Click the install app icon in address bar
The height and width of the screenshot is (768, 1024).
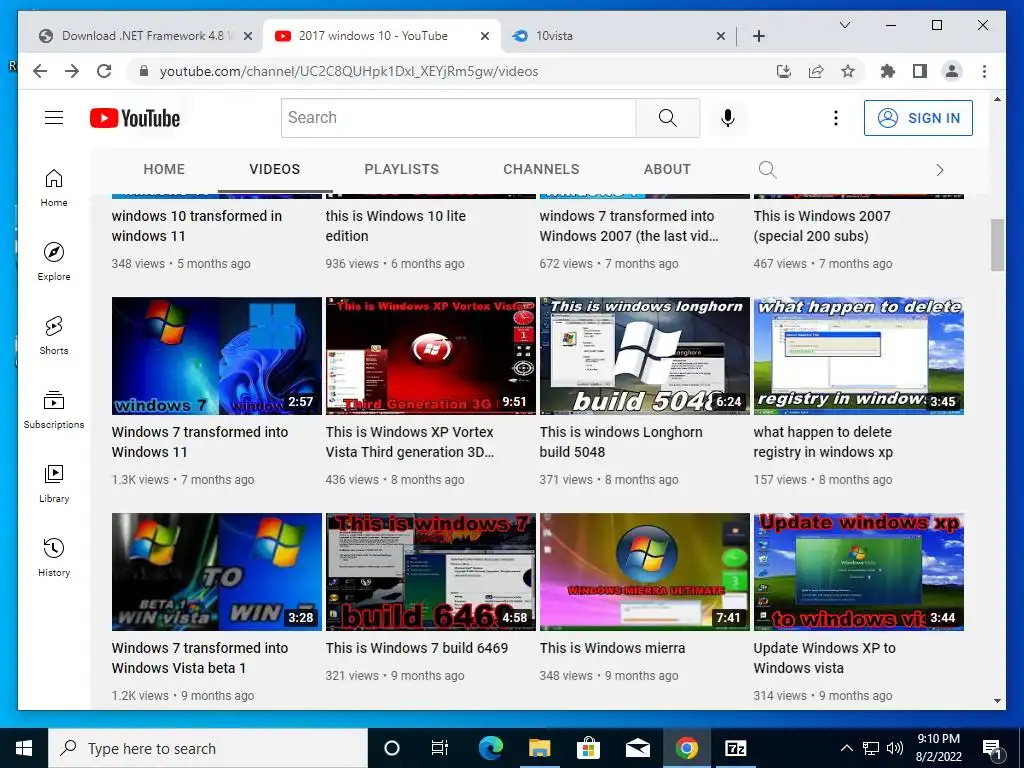coord(784,71)
